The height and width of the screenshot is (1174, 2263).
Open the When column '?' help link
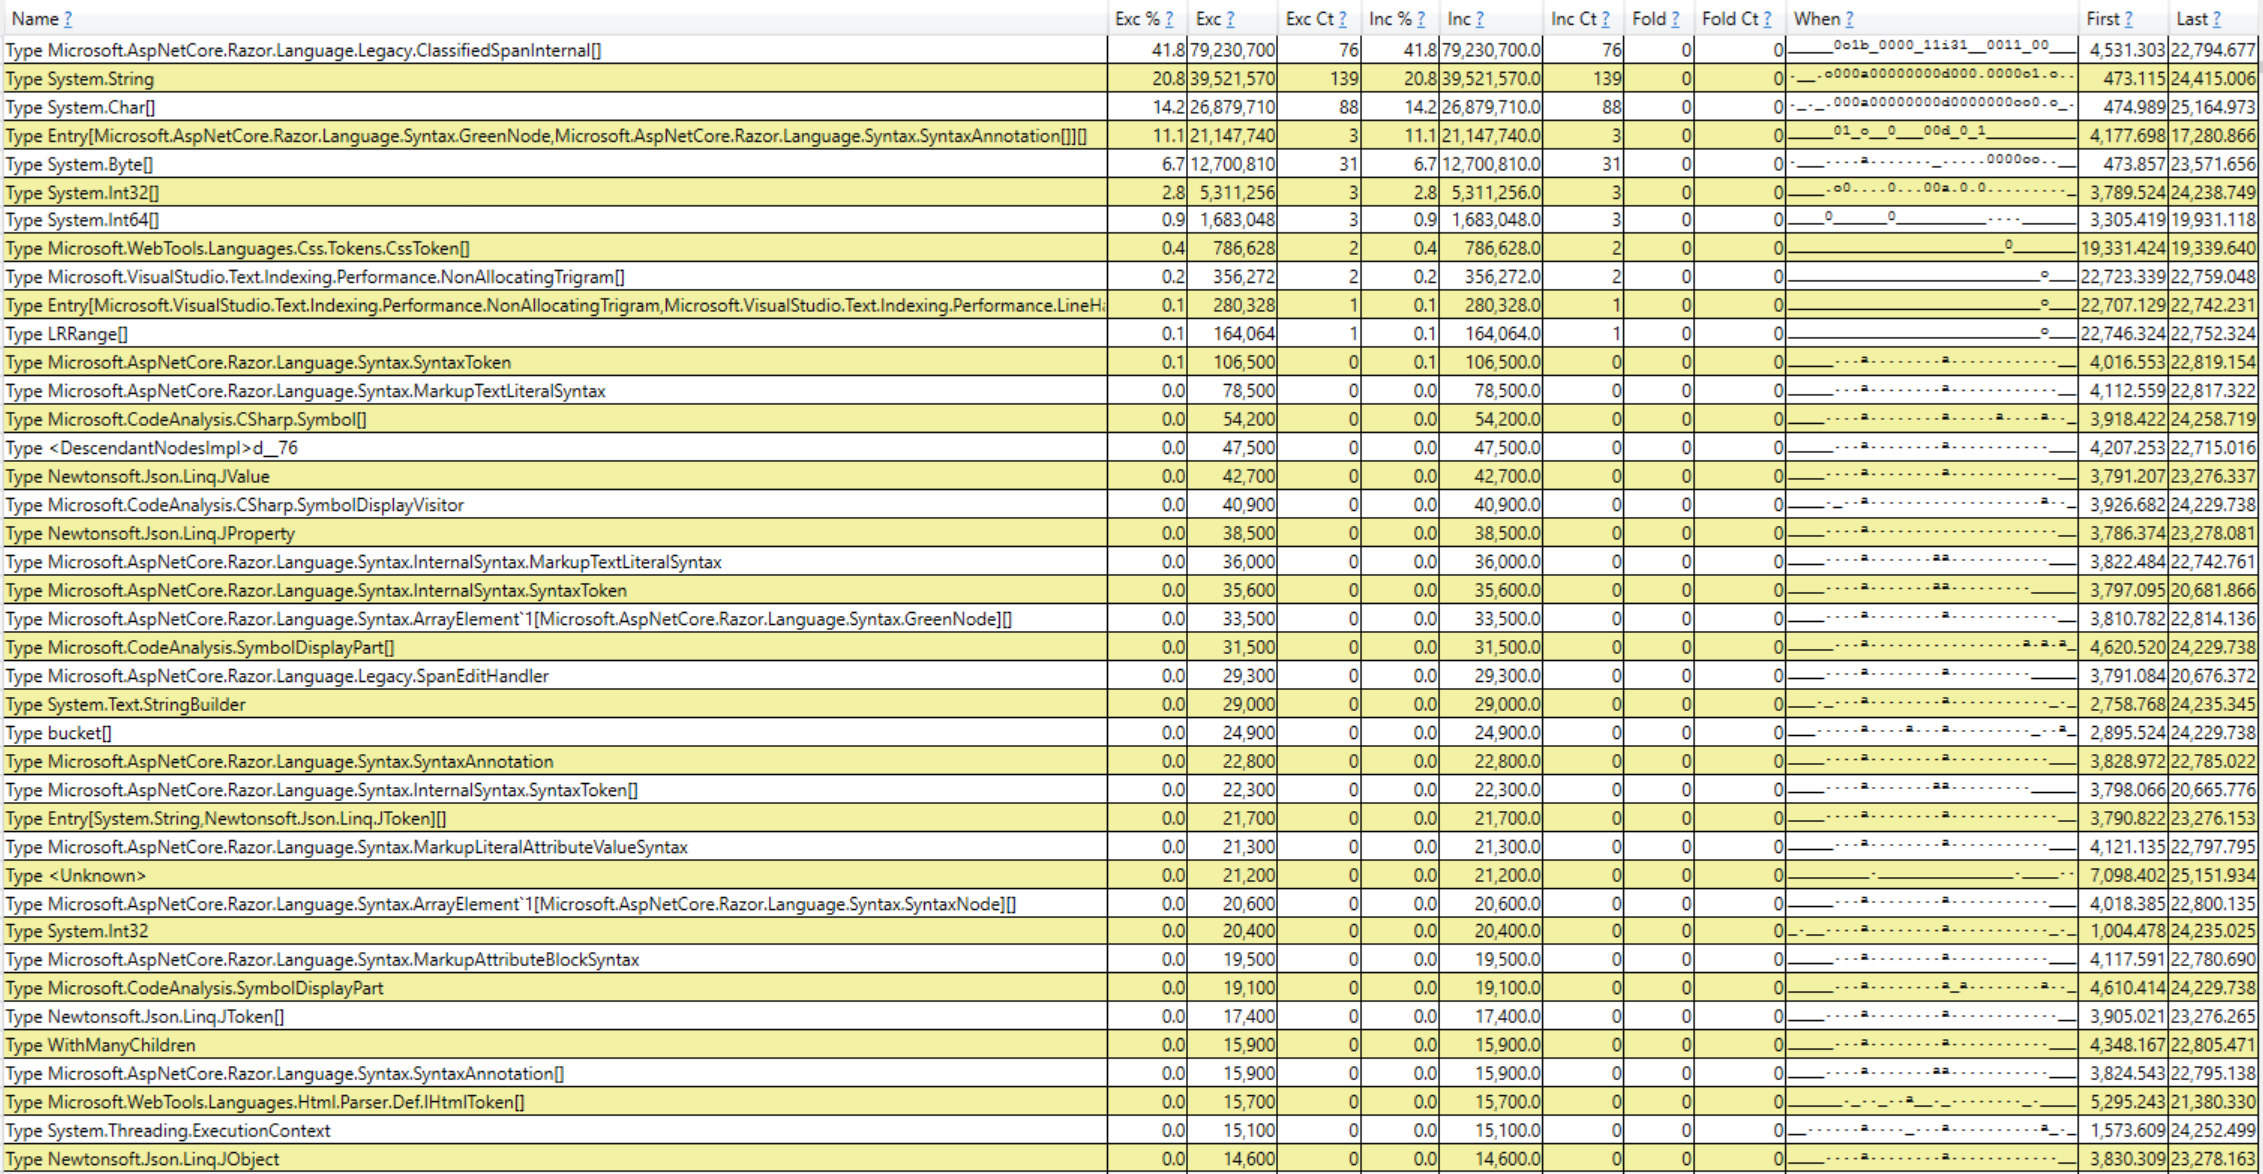pos(1849,19)
